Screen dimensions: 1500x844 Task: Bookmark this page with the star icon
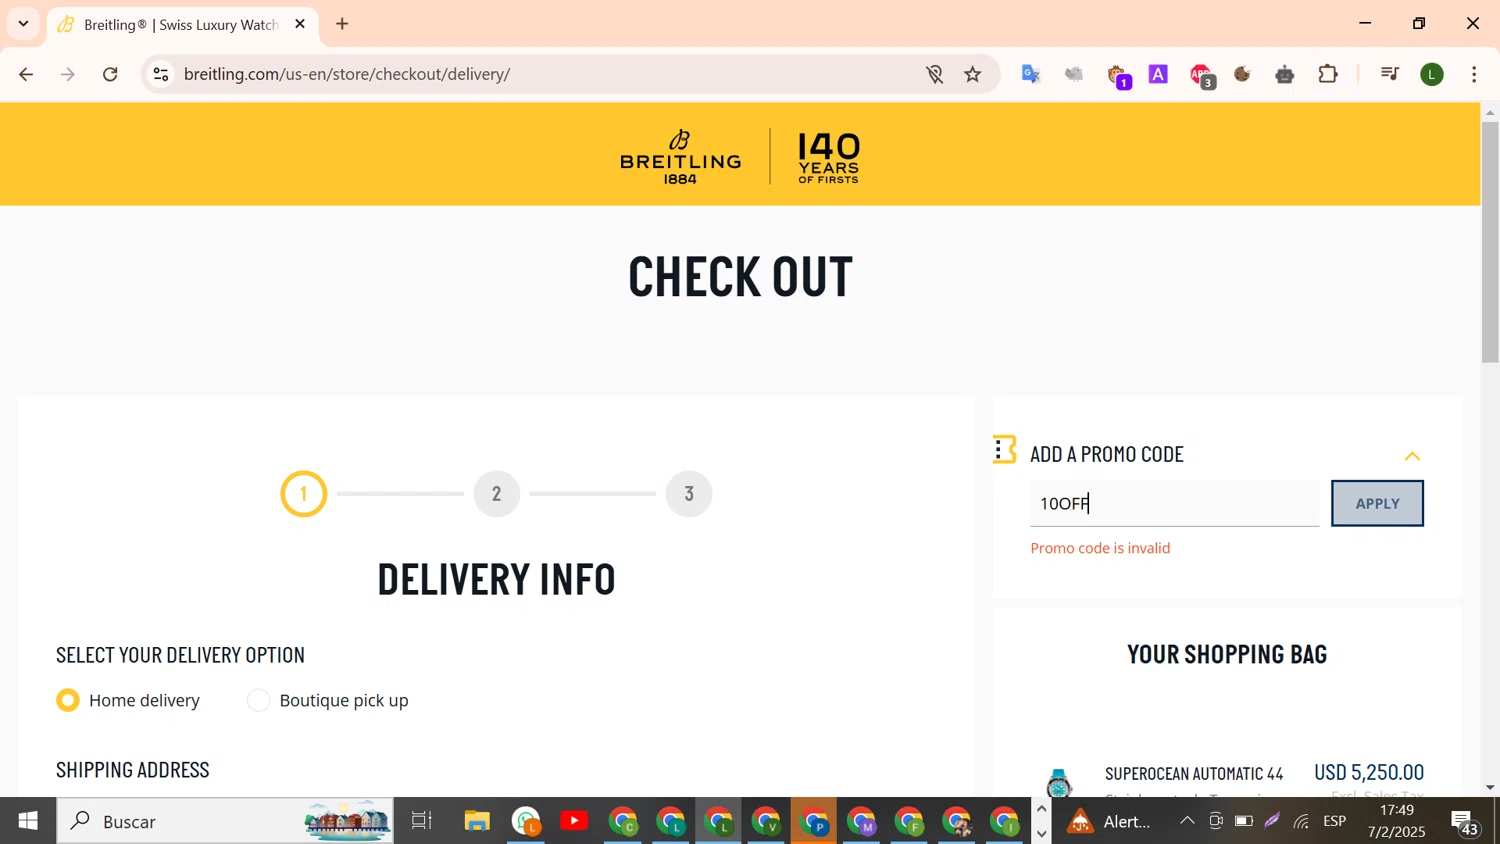[x=973, y=74]
